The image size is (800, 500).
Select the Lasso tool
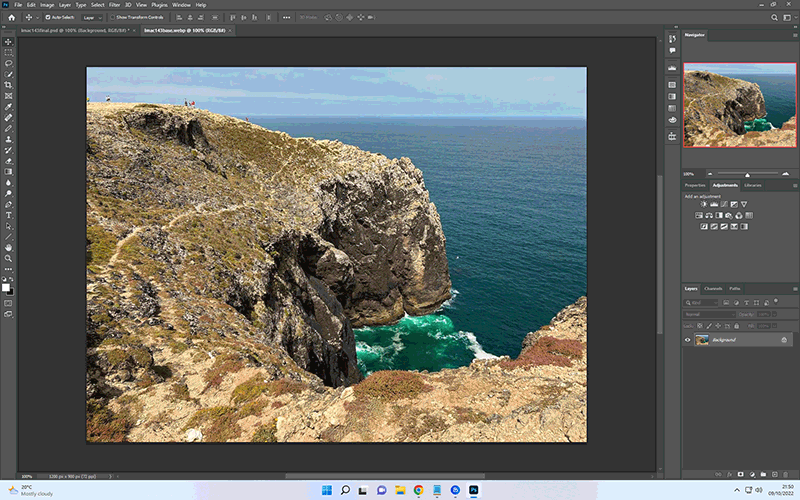tap(8, 64)
